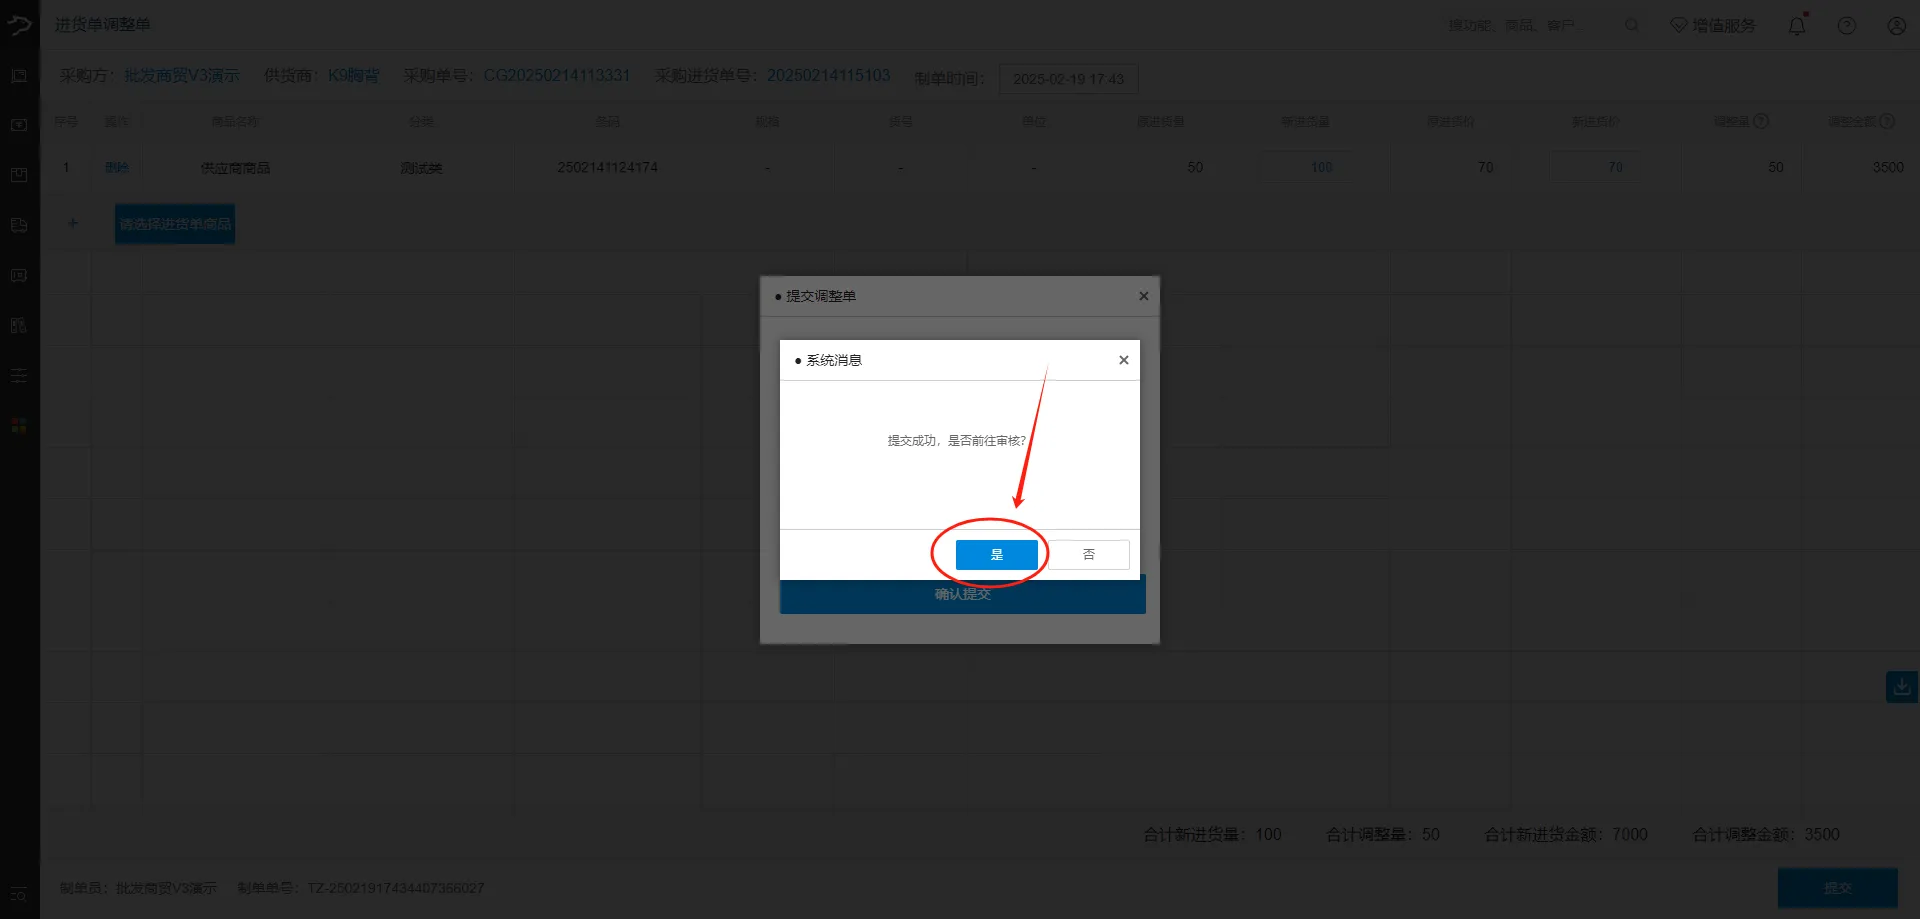Click 删除 link in row 1
The image size is (1920, 919).
117,167
